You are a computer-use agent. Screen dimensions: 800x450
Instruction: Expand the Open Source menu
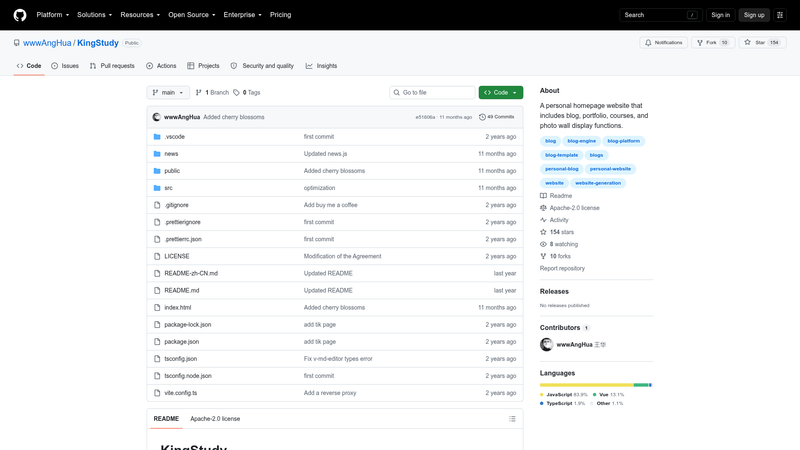click(192, 15)
